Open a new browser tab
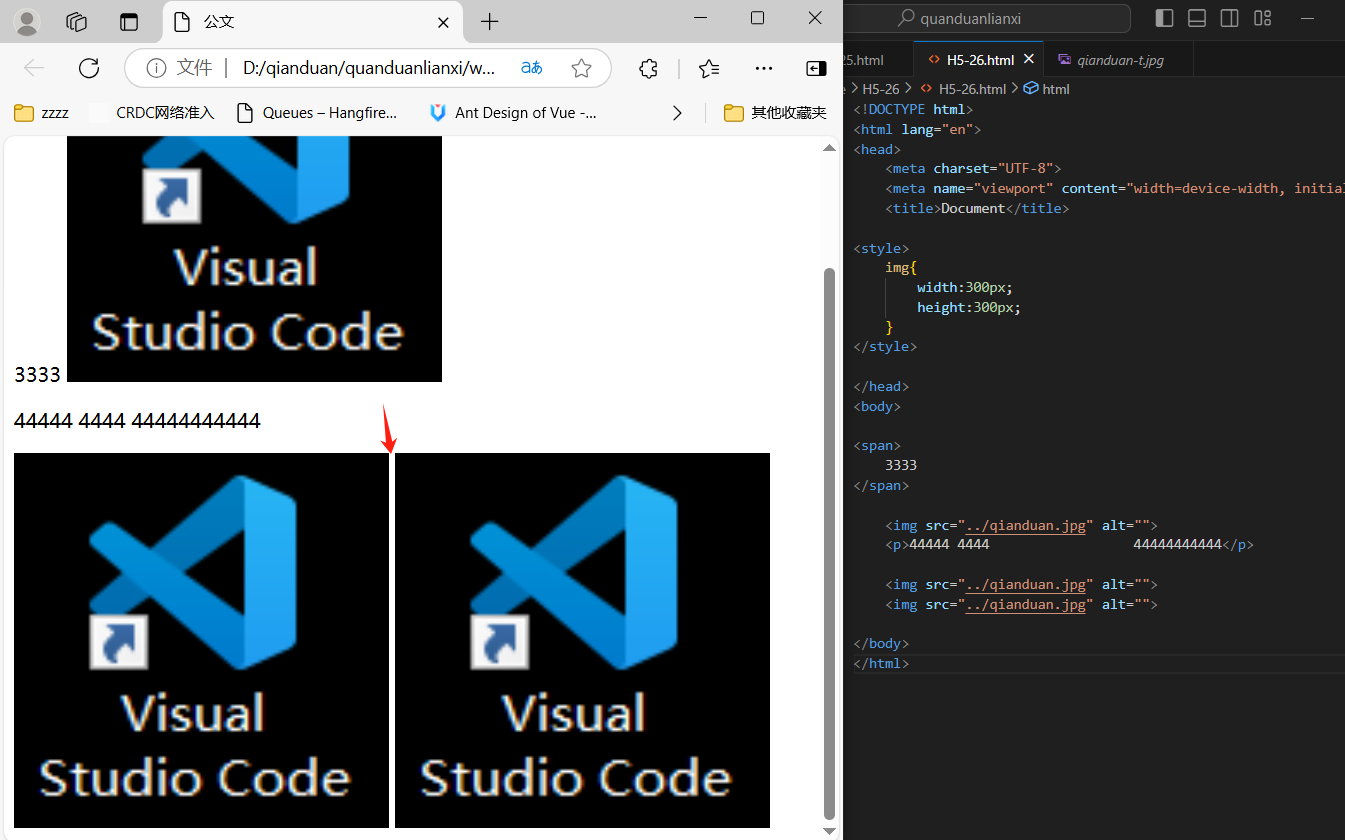Viewport: 1345px width, 840px height. tap(489, 22)
